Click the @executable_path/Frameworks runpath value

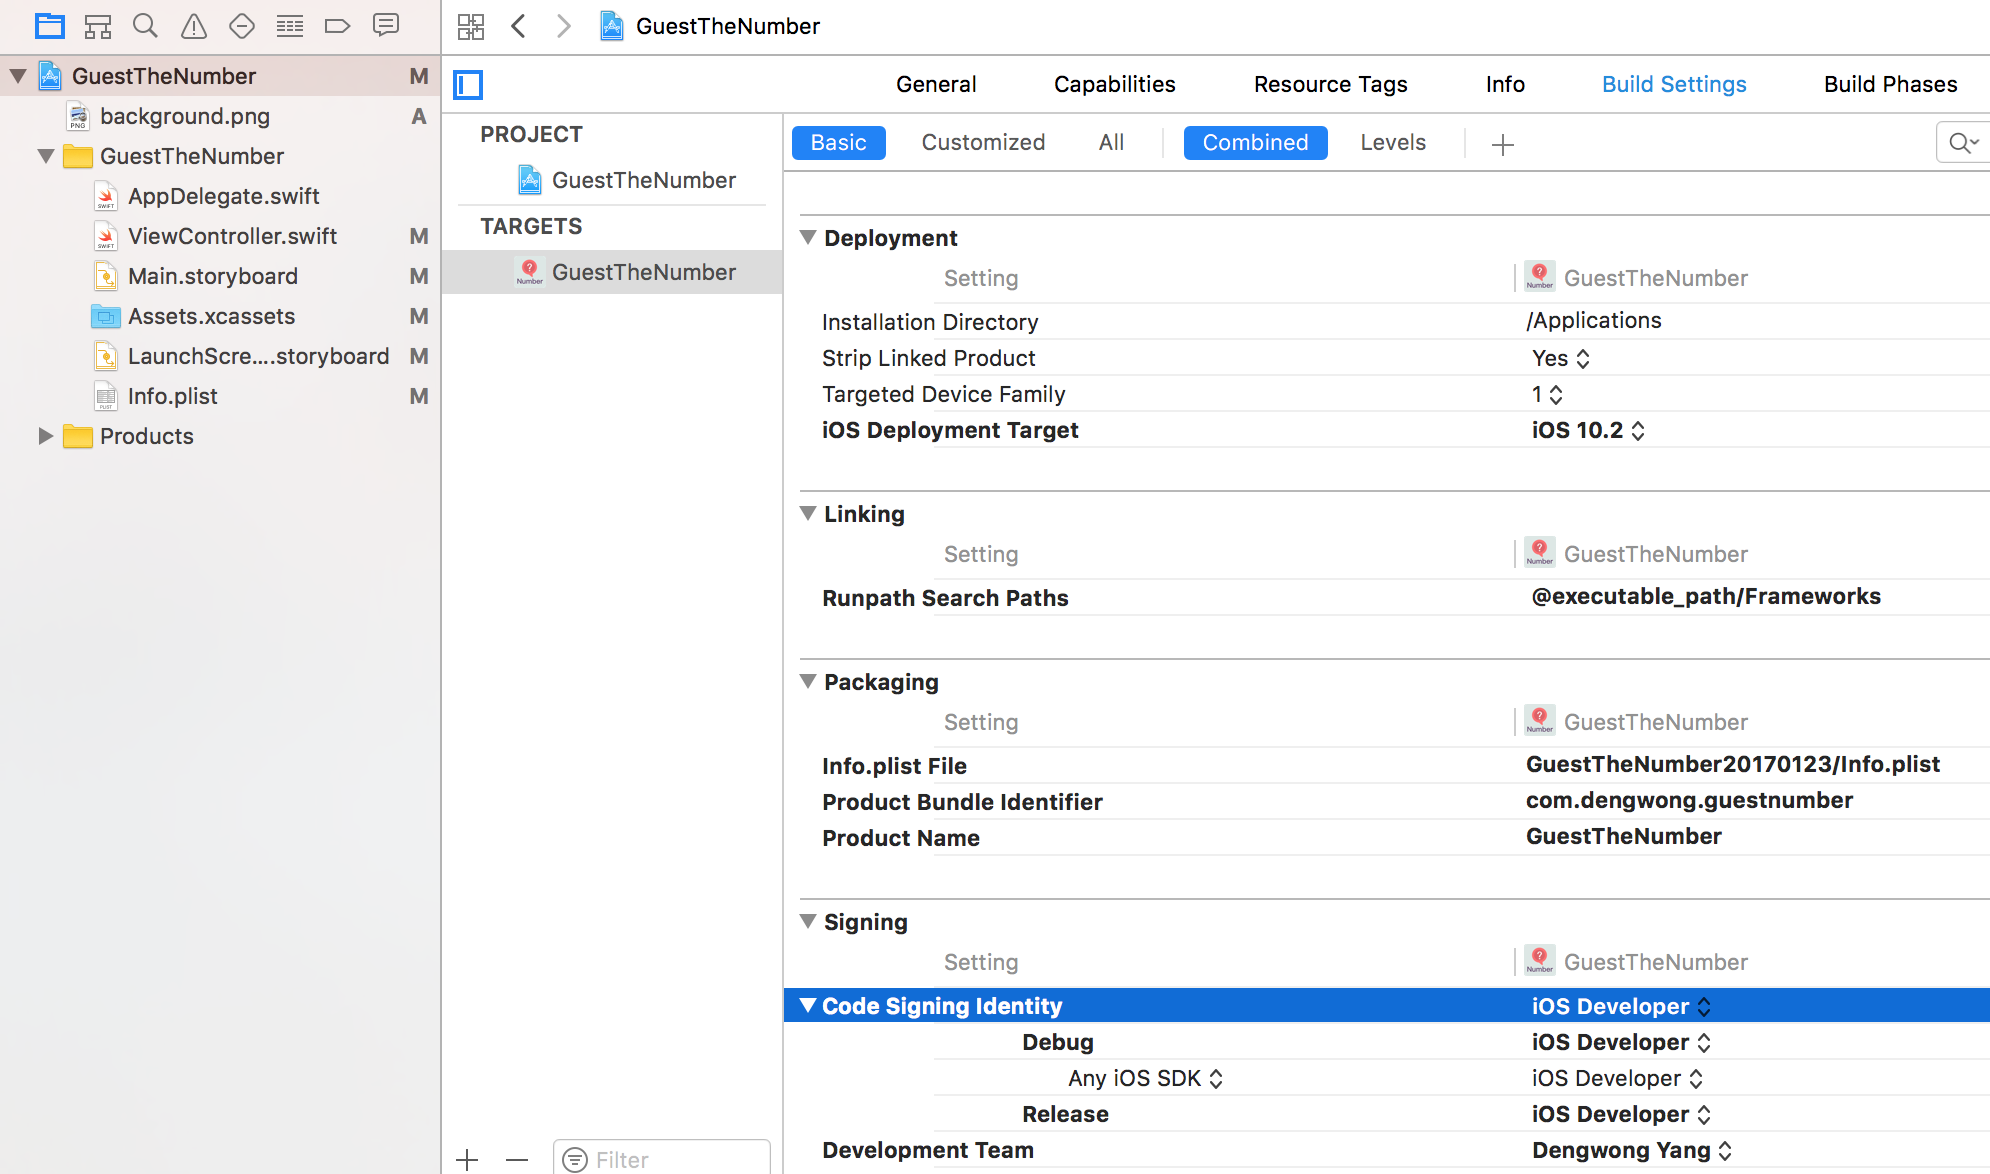[x=1706, y=597]
